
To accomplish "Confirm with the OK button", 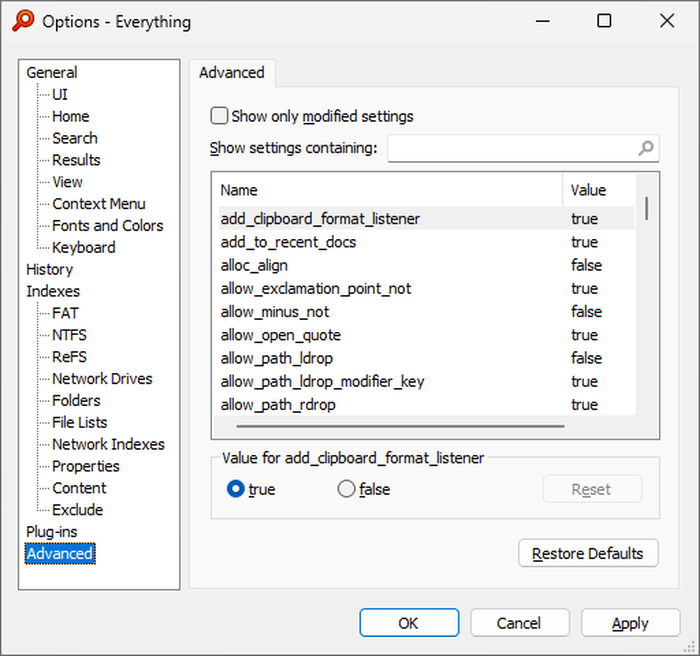I will (x=409, y=623).
